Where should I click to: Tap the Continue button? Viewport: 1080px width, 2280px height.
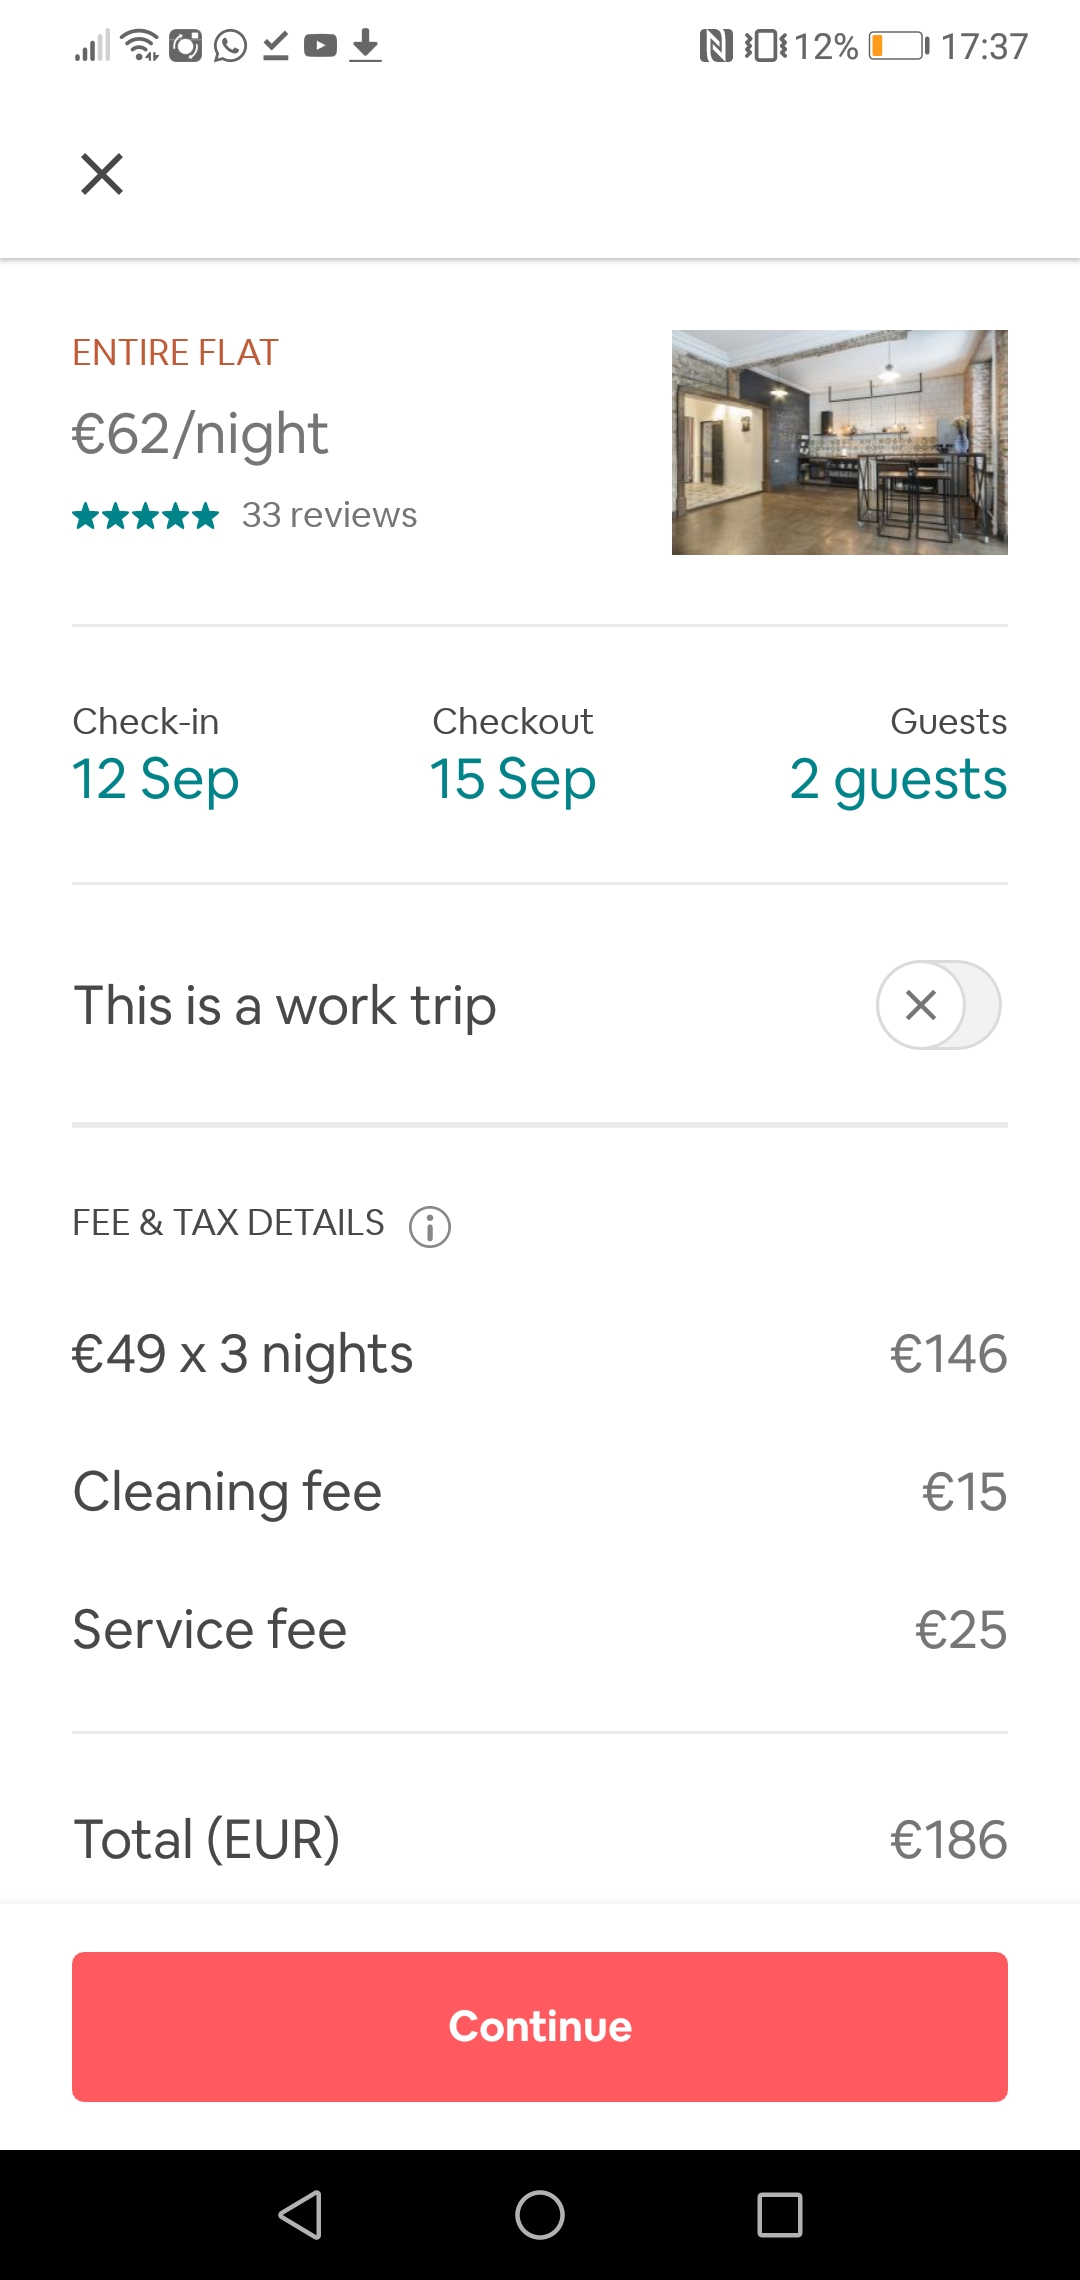[540, 2026]
